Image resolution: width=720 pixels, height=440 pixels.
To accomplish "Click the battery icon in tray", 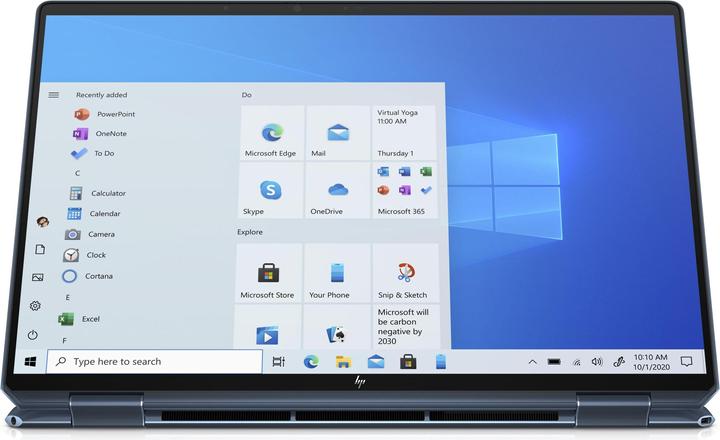I will tap(554, 362).
